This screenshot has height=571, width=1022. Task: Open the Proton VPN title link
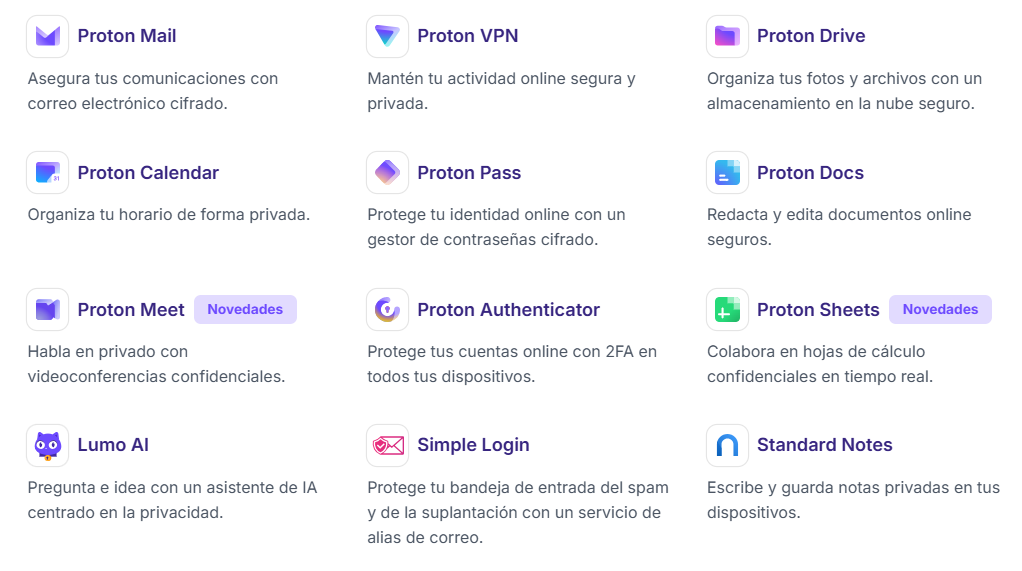tap(468, 36)
